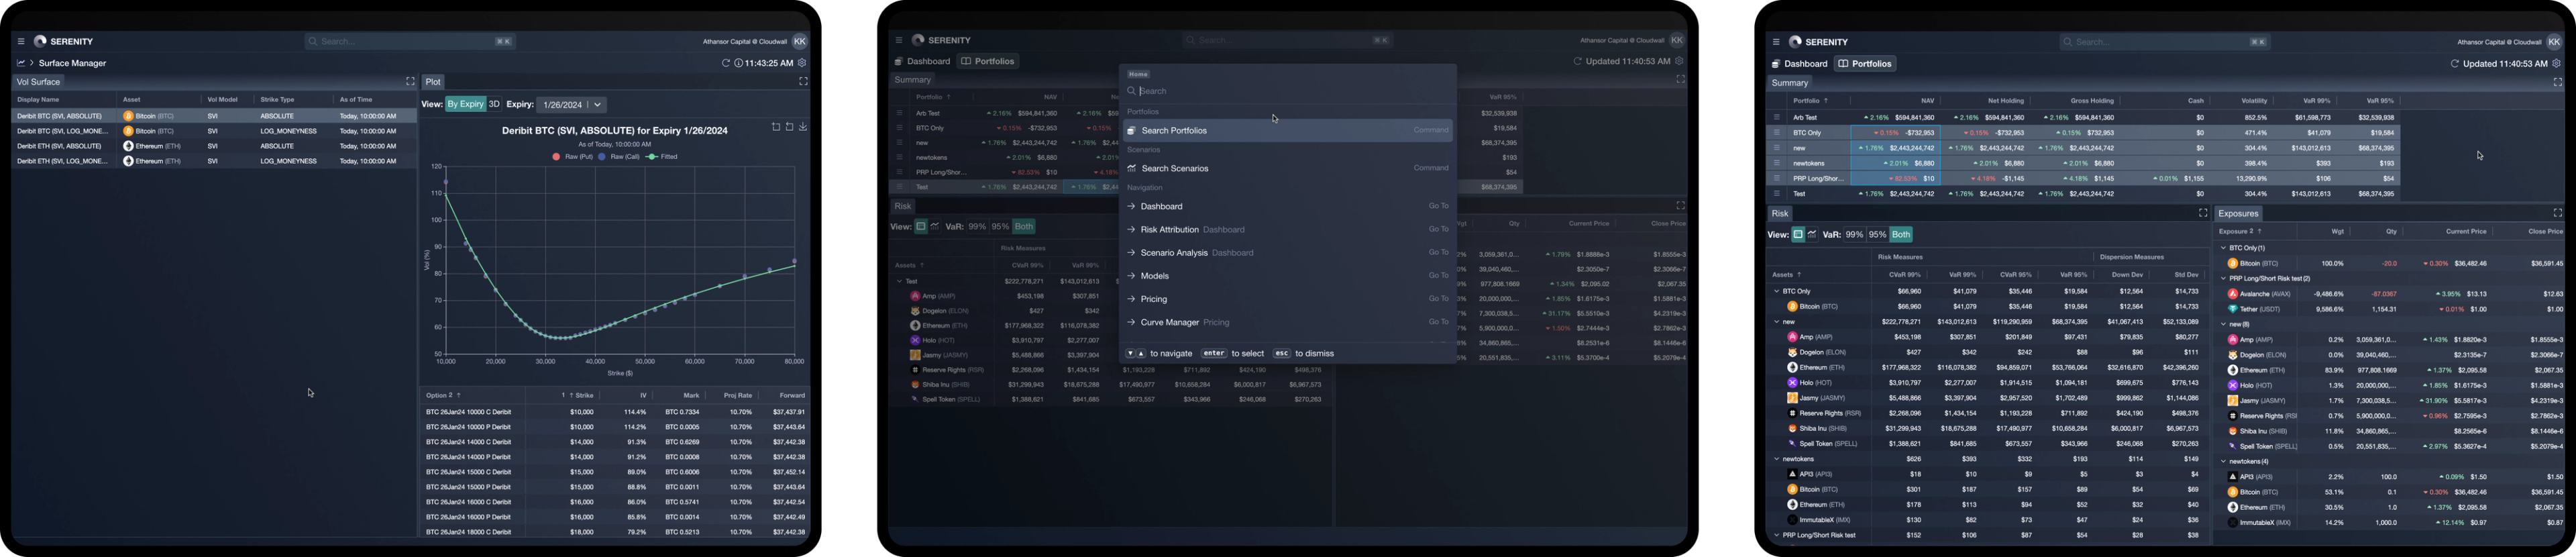Maximize Summary panel in right screen
The width and height of the screenshot is (2576, 557).
click(x=2558, y=83)
